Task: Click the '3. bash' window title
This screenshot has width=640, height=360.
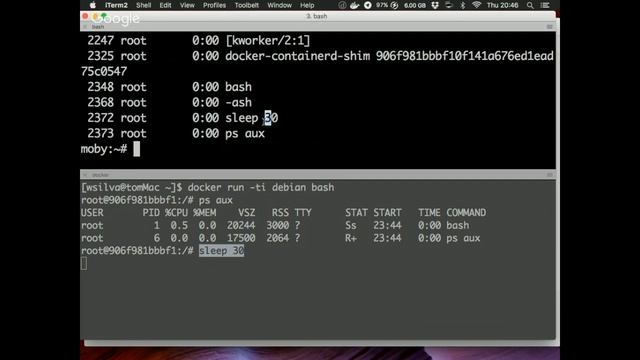Action: (x=317, y=16)
